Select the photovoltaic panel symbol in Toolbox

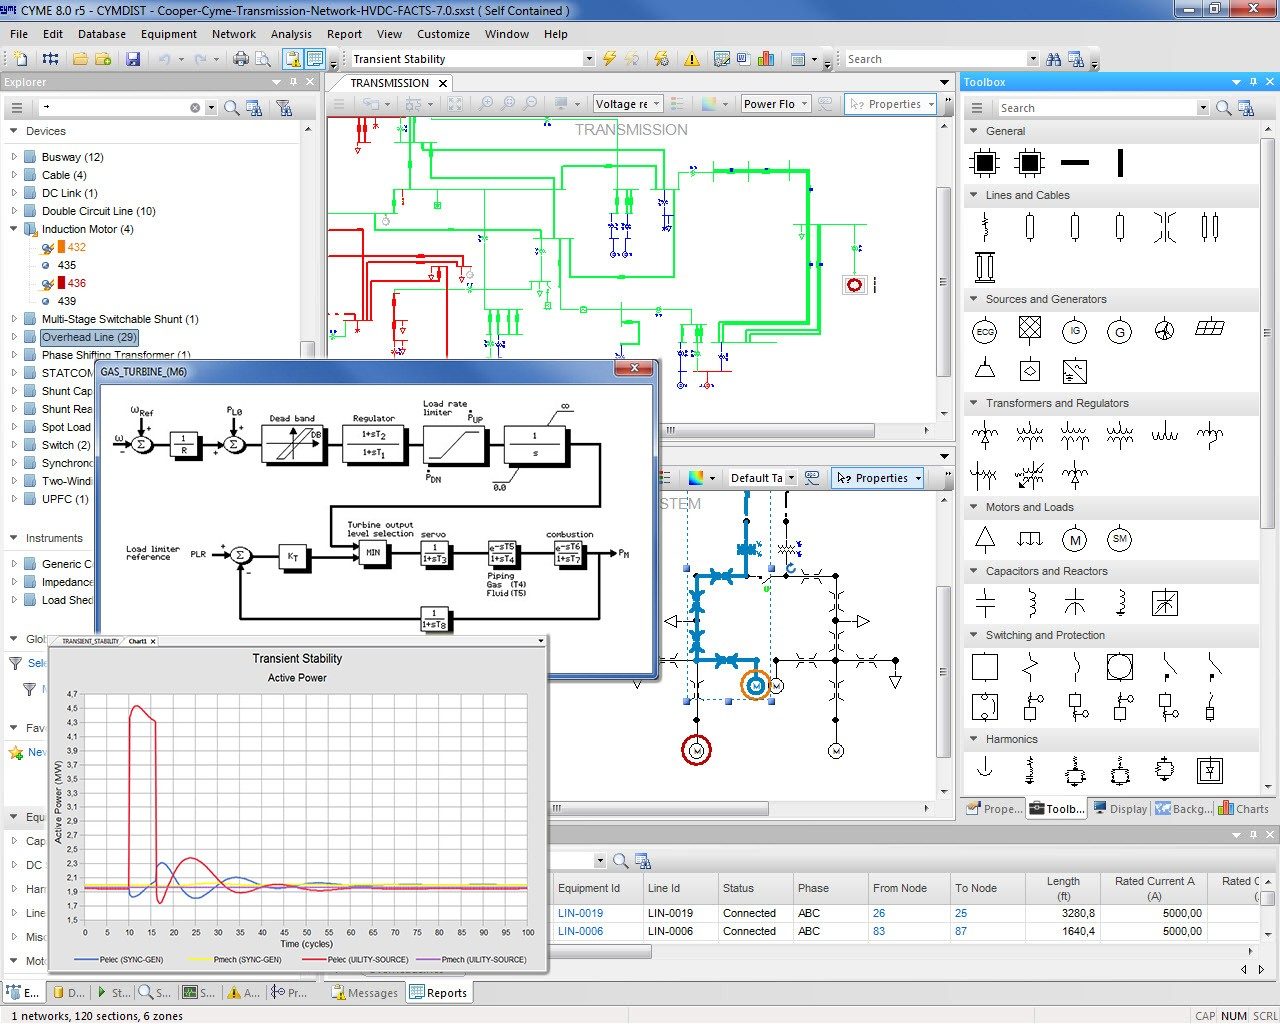[x=1210, y=327]
